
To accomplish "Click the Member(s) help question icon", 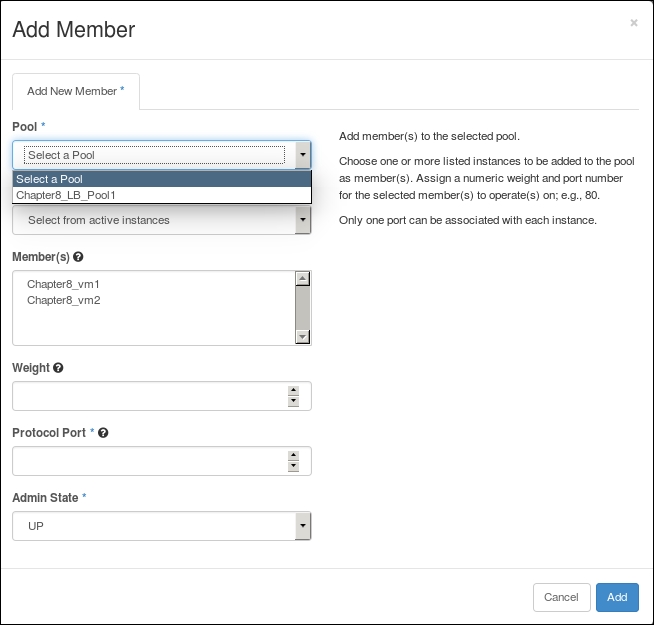I will click(78, 257).
